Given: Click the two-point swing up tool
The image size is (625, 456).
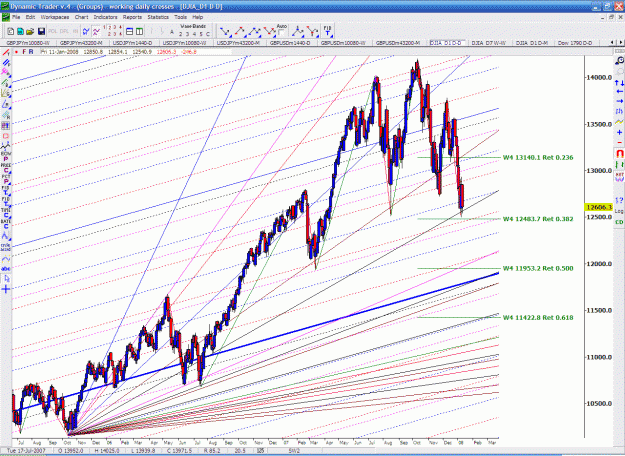Looking at the screenshot, I should tap(240, 31).
